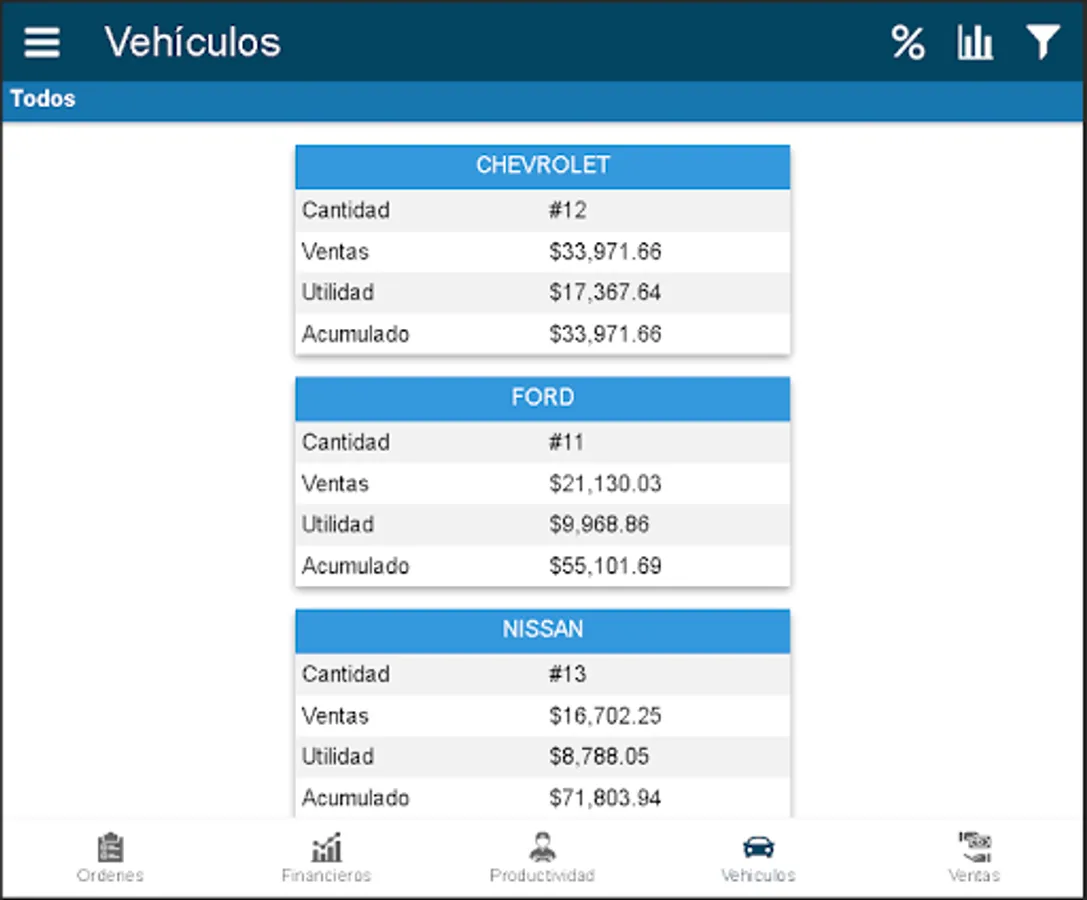
Task: Click Nissan accumulated value $71,803.94
Action: (605, 798)
